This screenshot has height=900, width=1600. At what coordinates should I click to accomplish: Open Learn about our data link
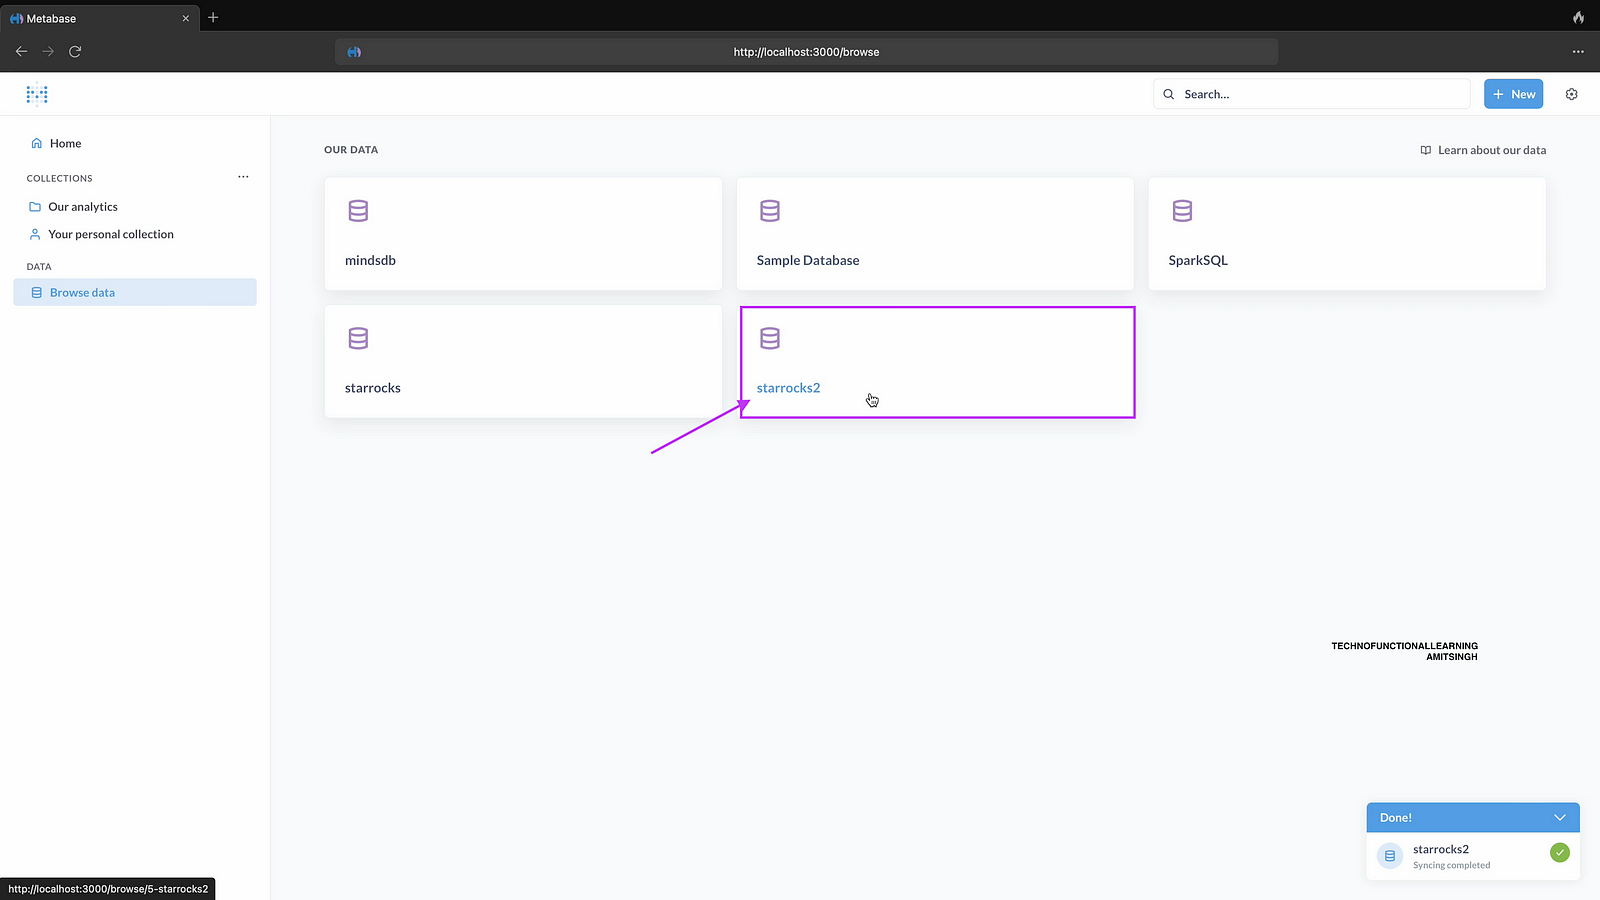pos(1483,150)
